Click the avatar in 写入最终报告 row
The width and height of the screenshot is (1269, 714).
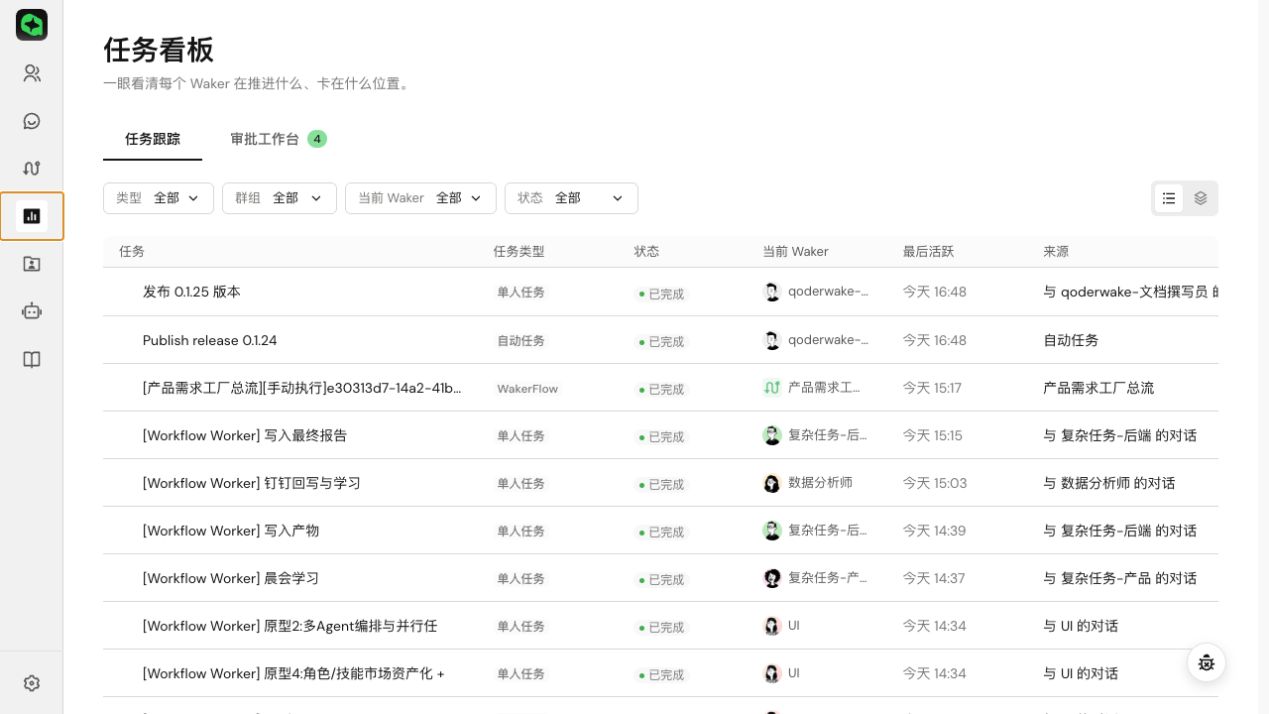point(772,435)
